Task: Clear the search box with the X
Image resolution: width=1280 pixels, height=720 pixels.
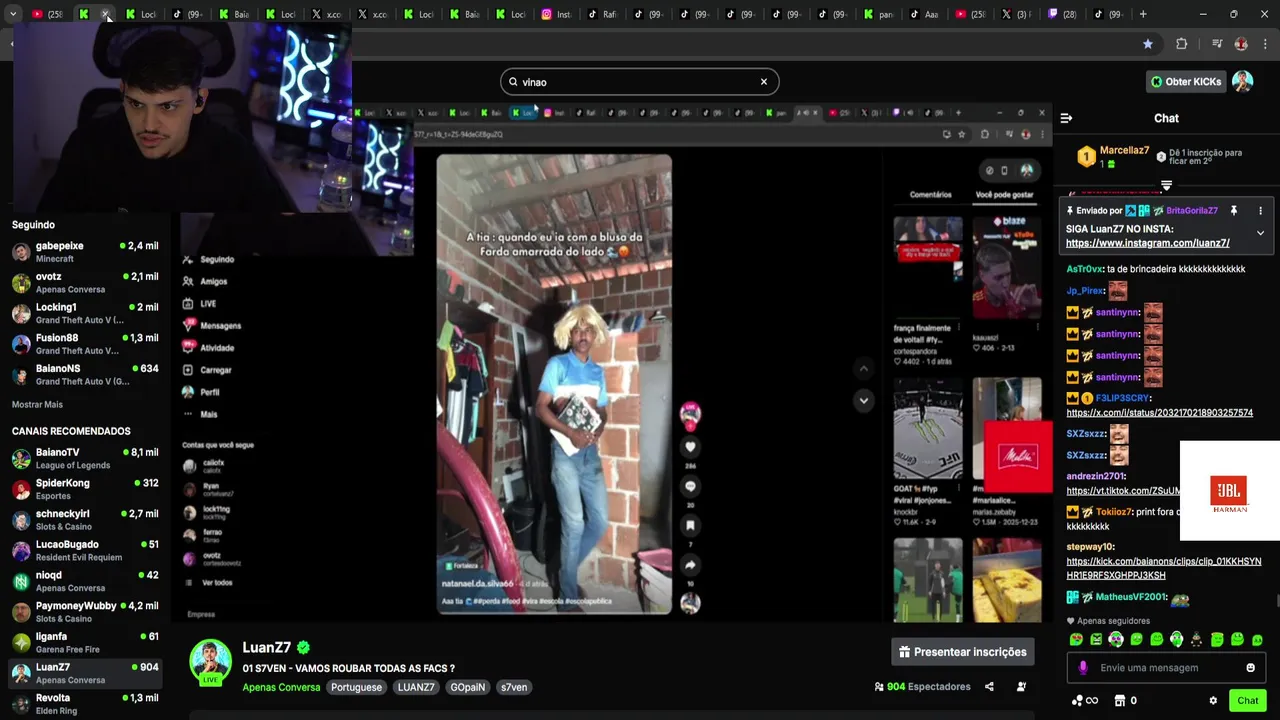Action: click(x=764, y=82)
